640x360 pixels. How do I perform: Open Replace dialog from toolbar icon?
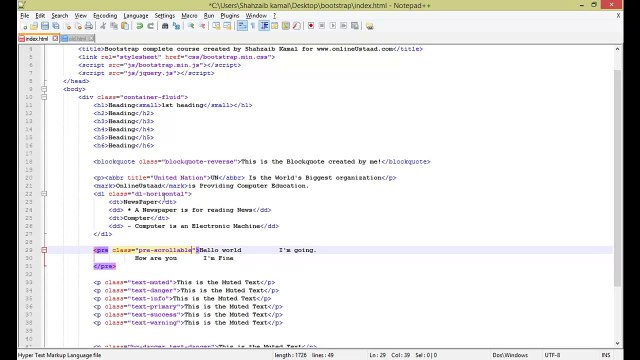tap(176, 26)
